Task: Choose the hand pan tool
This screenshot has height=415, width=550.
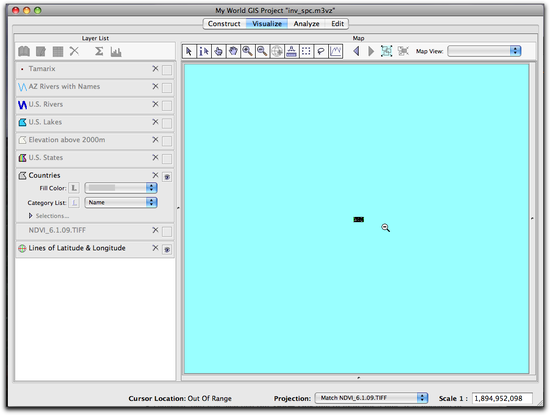Action: tap(233, 51)
